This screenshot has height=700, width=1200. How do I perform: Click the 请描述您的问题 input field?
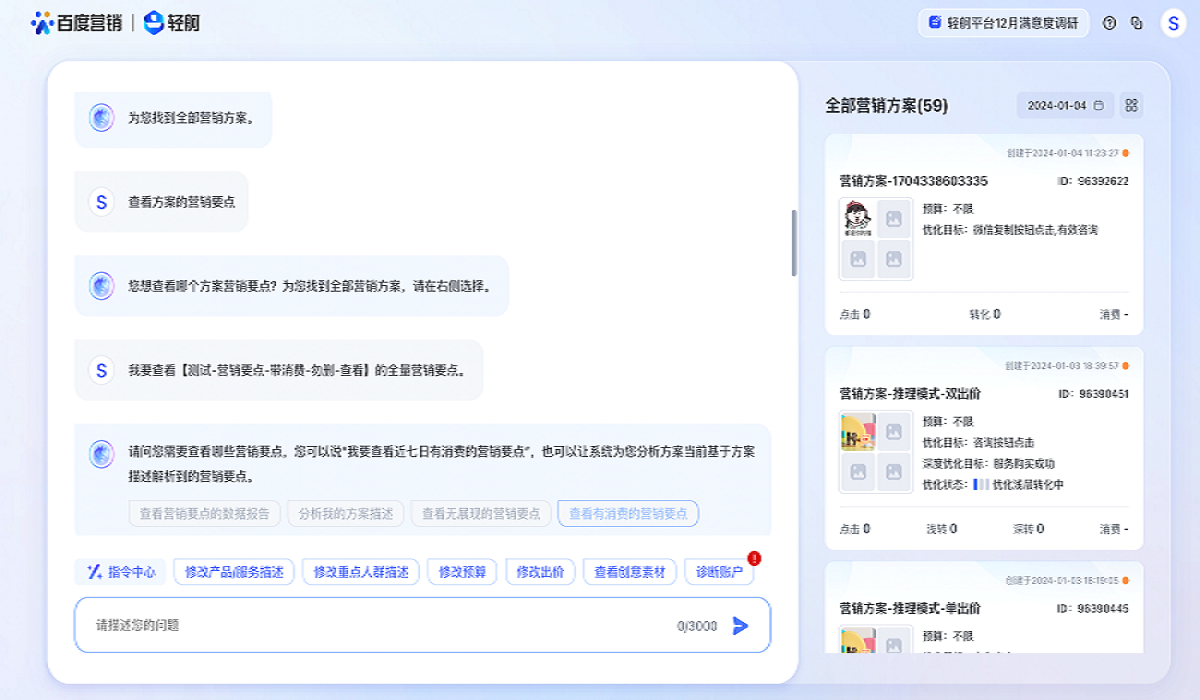point(380,626)
